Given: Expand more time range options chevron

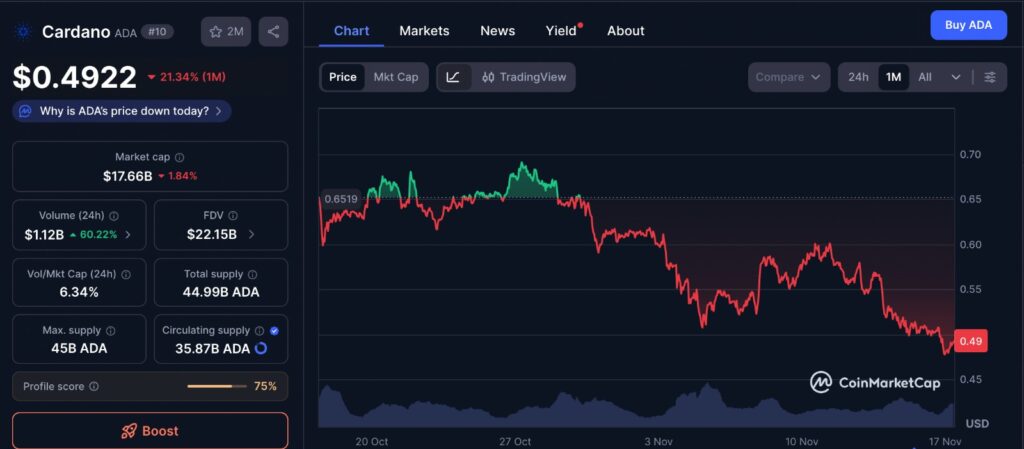Looking at the screenshot, I should pyautogui.click(x=956, y=77).
